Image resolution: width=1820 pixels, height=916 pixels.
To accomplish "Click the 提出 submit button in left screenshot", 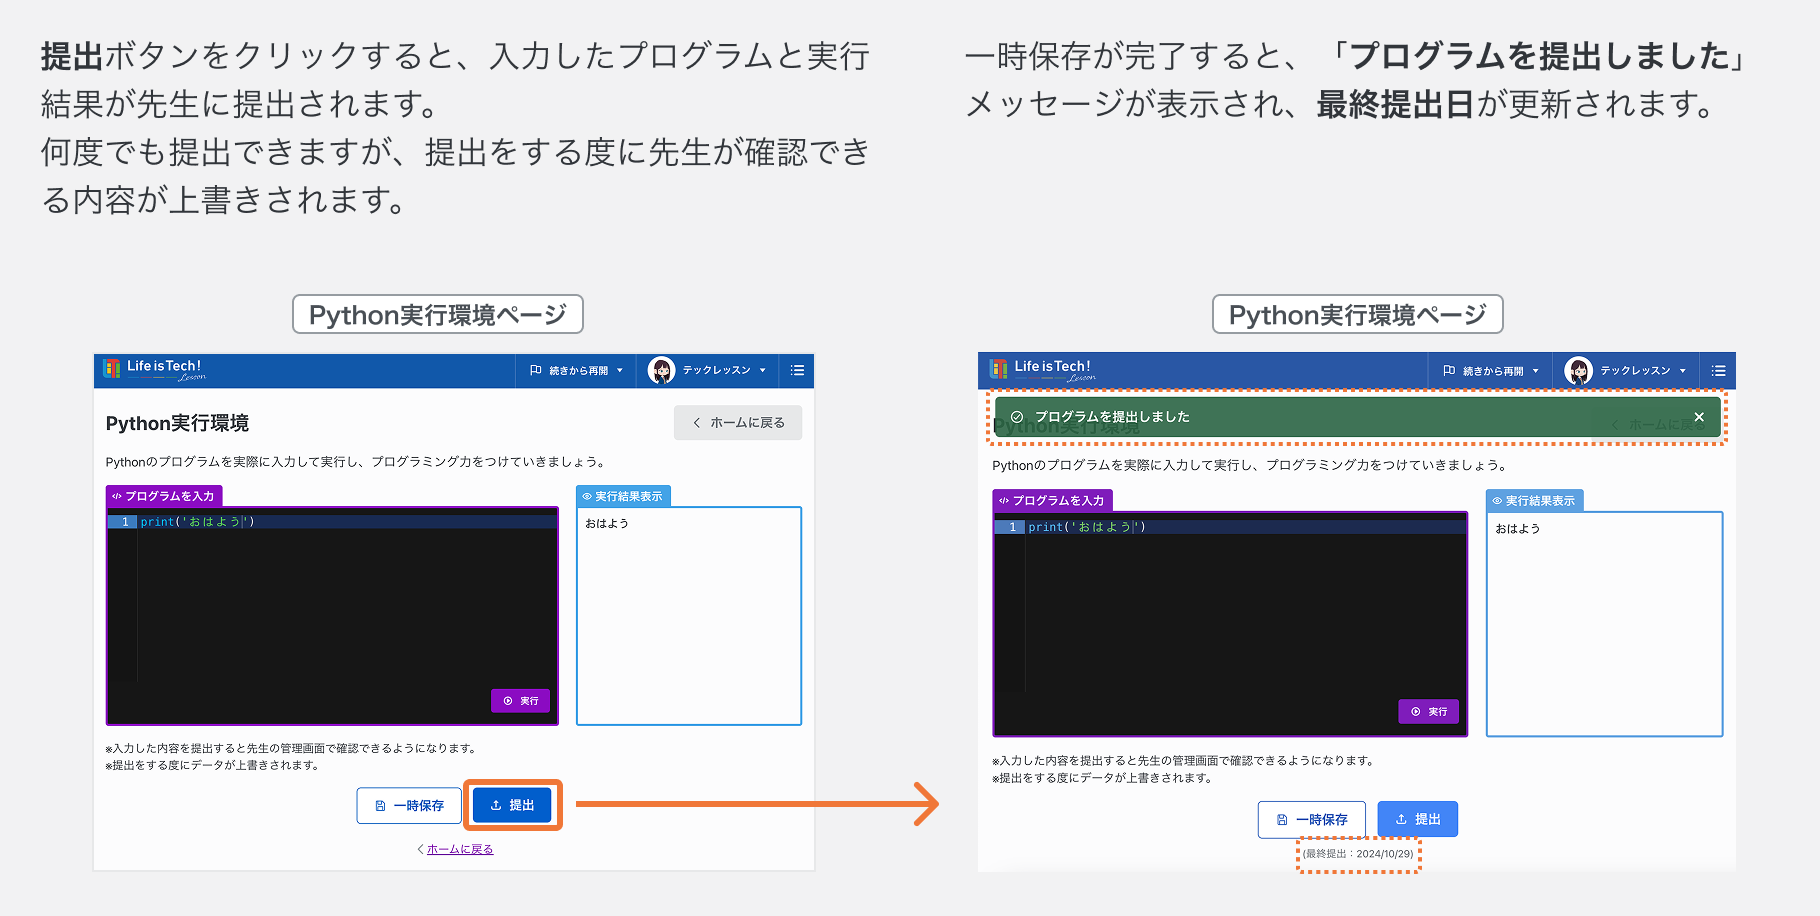I will click(x=512, y=805).
